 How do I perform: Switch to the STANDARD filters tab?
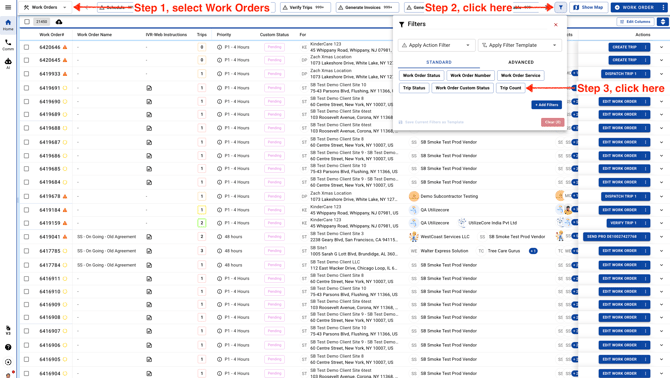439,62
